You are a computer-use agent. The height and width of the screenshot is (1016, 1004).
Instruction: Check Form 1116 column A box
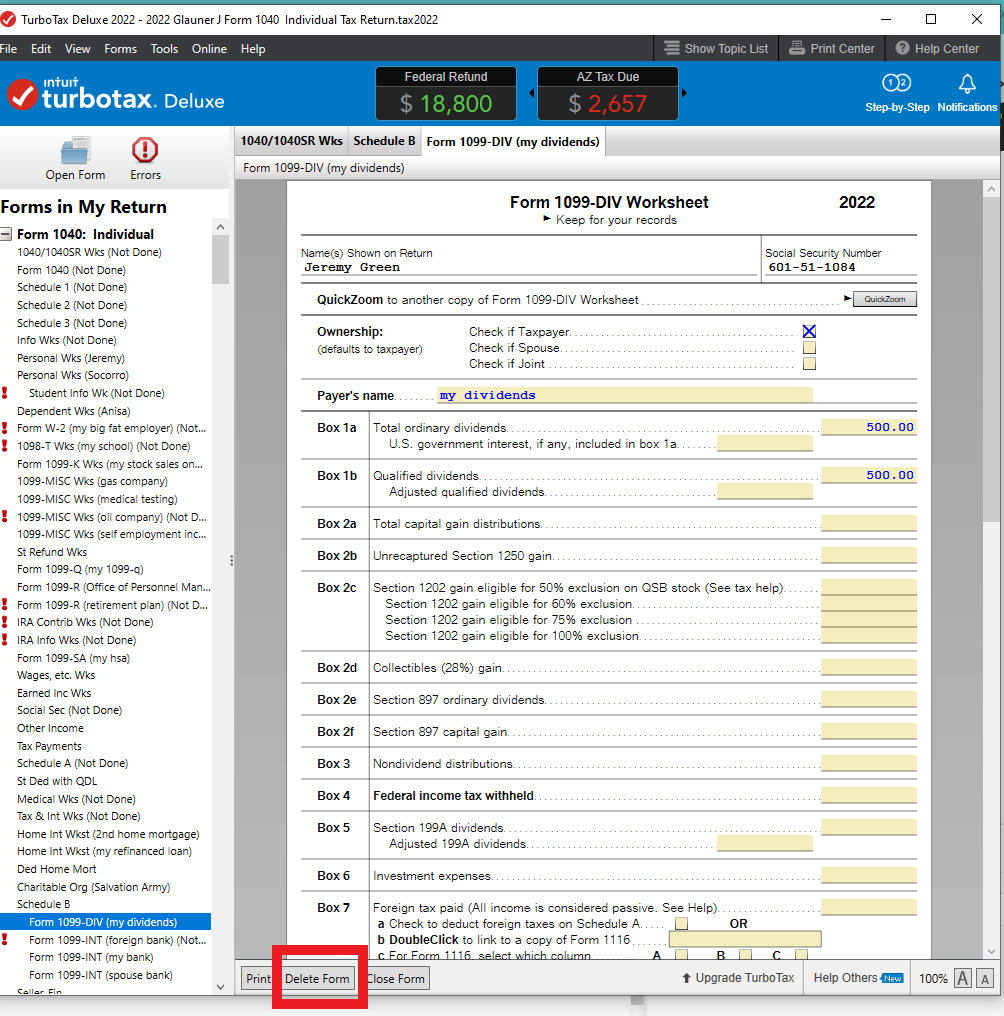click(x=681, y=955)
